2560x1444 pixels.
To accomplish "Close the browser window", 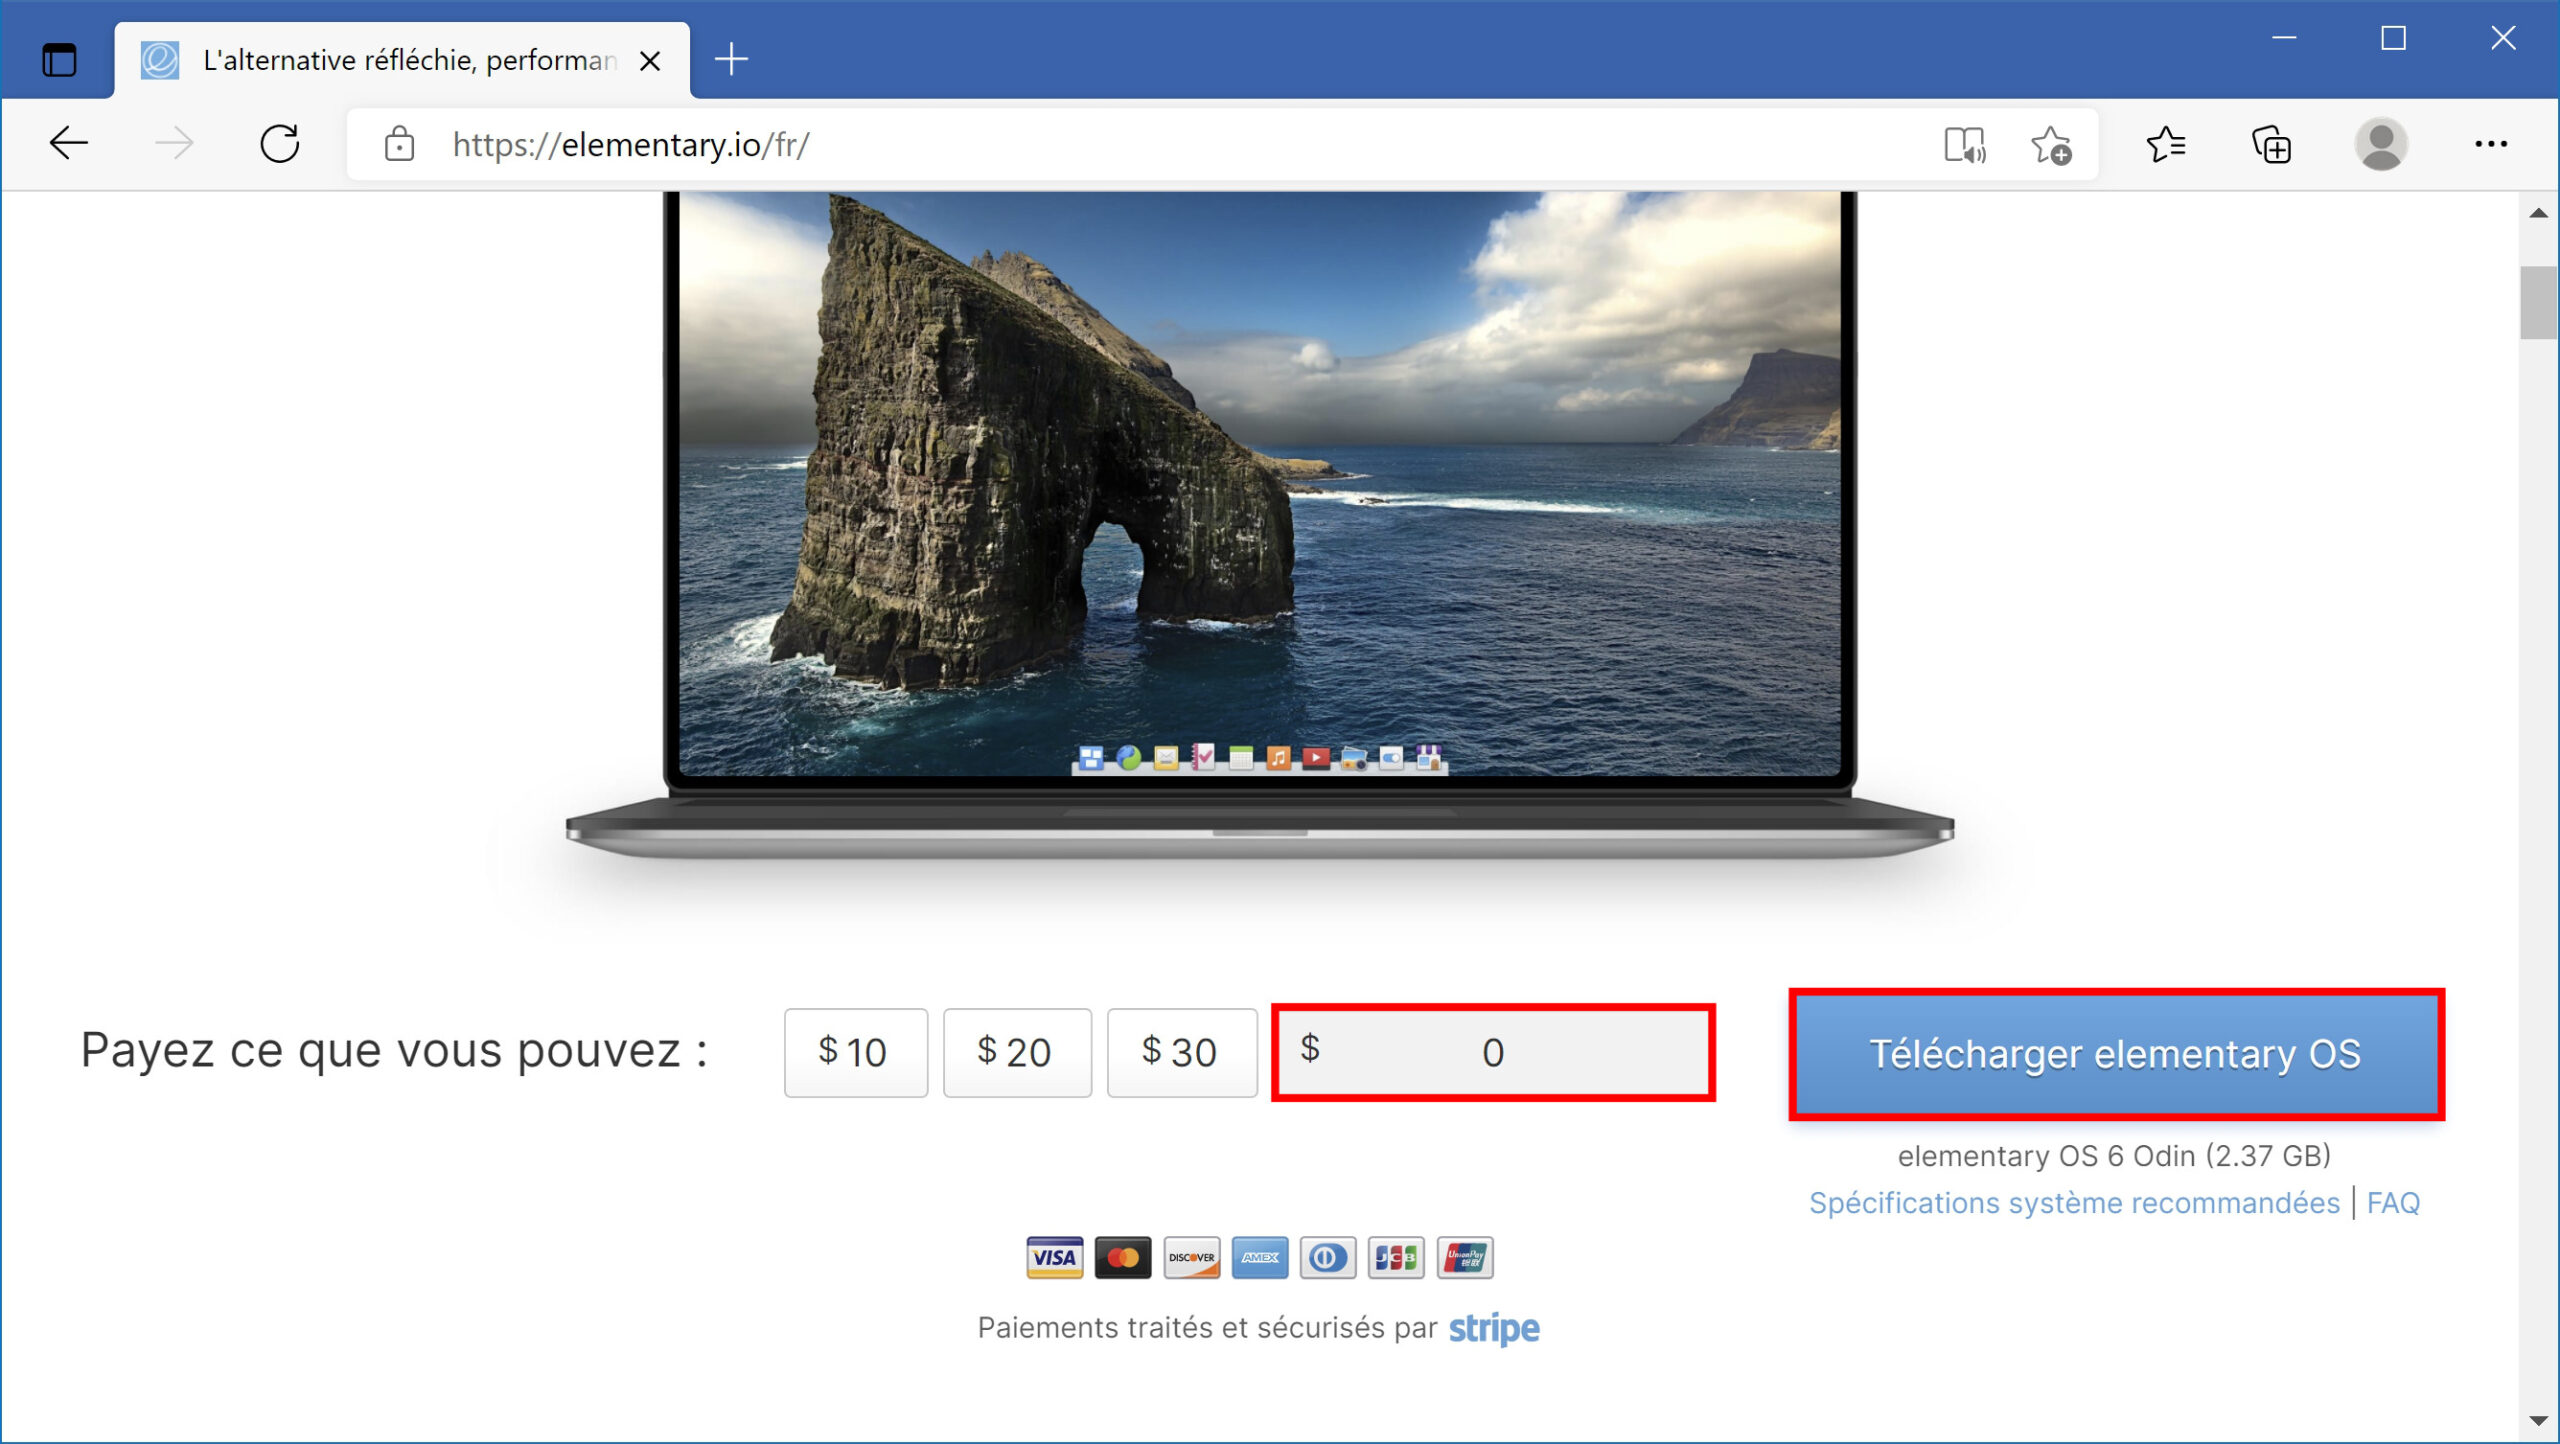I will 2503,38.
